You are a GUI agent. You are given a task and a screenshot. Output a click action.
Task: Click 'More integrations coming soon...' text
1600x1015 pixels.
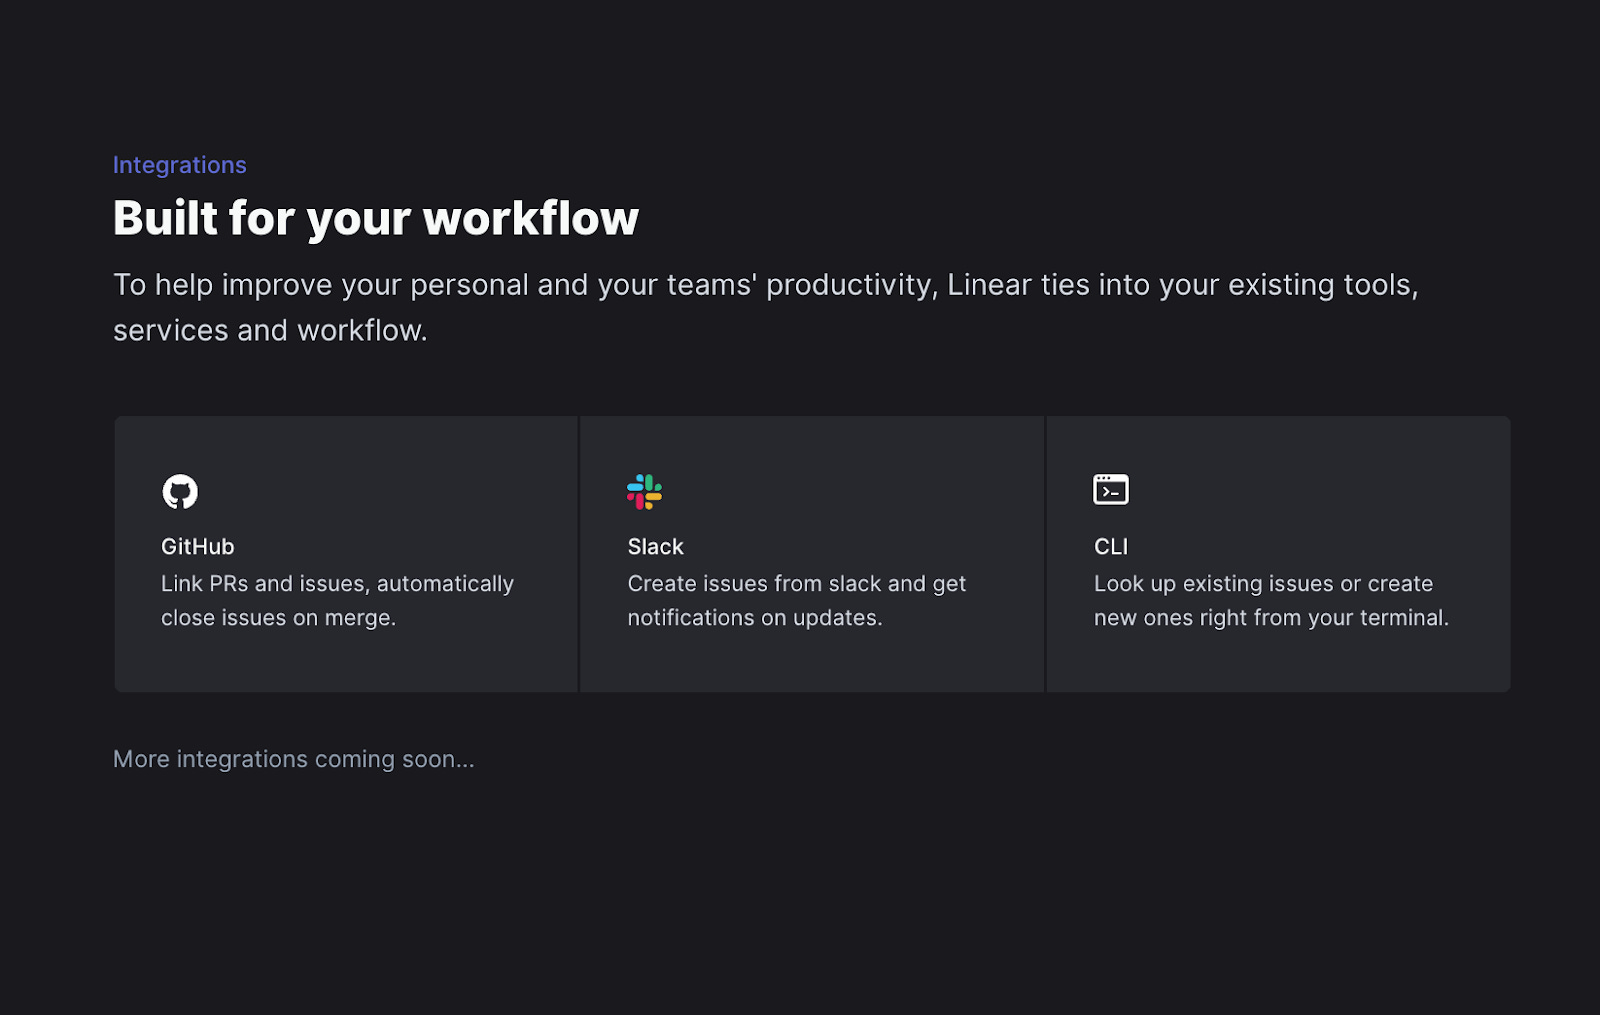pyautogui.click(x=294, y=759)
